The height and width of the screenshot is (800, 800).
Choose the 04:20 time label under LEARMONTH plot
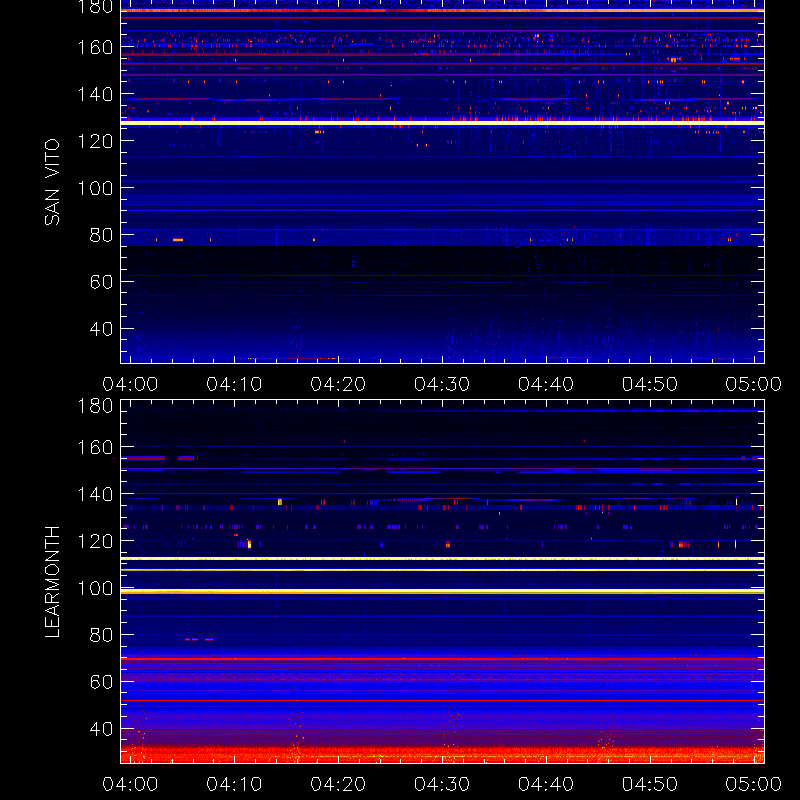[x=338, y=784]
